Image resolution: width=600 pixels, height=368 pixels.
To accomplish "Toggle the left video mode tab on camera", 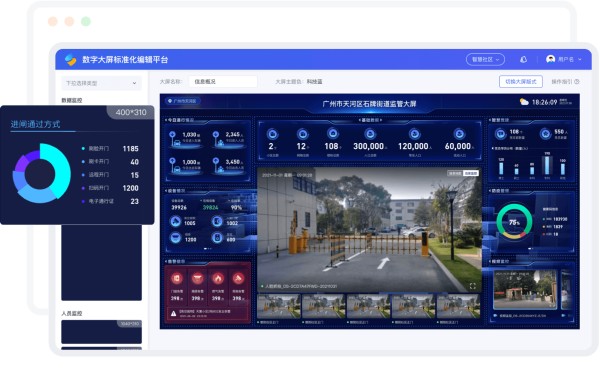I will [x=455, y=173].
